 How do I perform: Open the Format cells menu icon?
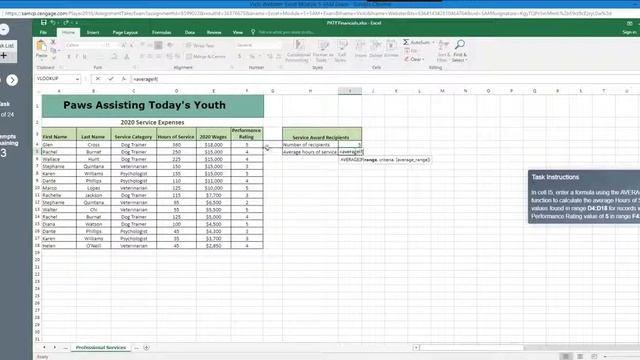tap(391, 49)
